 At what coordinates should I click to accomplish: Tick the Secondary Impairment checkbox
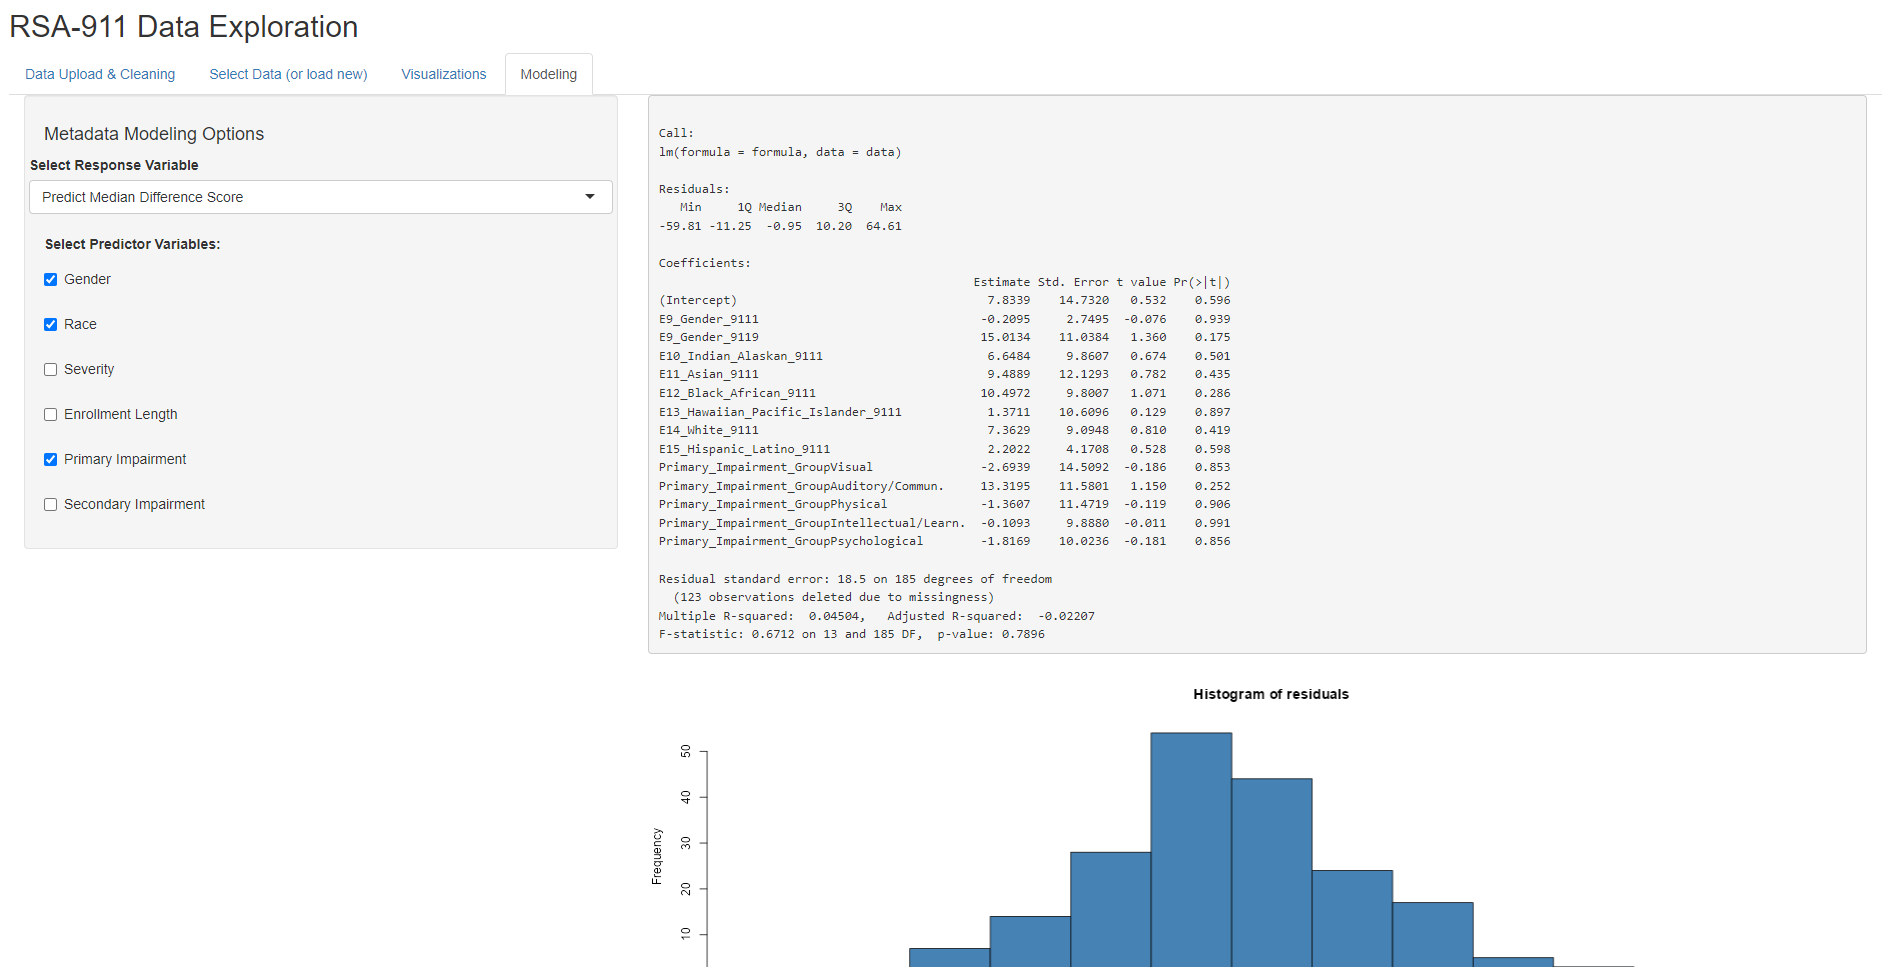point(51,505)
